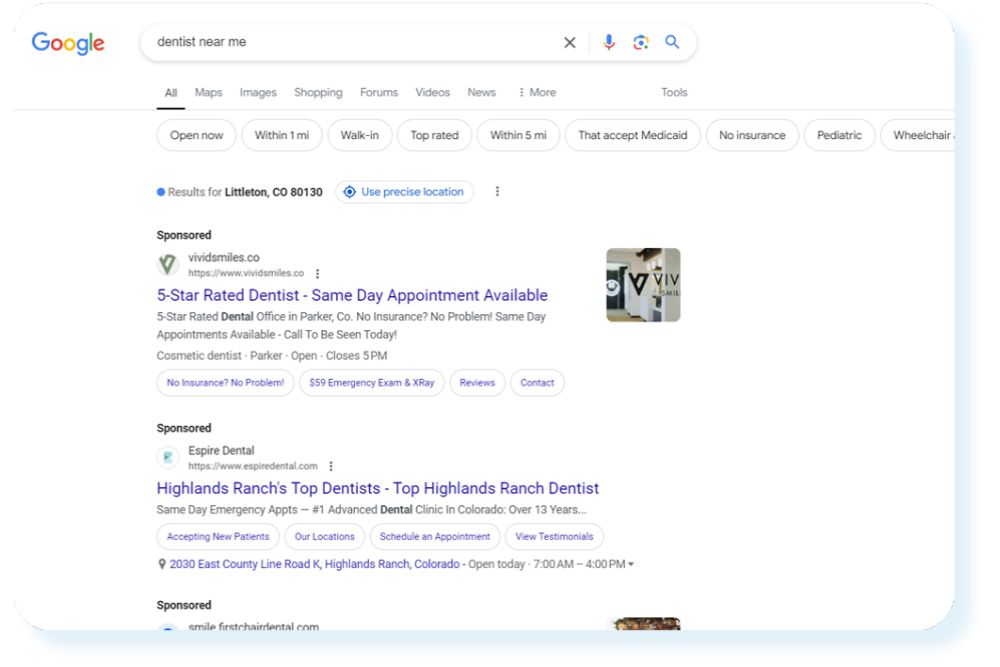Expand Espire Dental opening hours dropdown arrow
The width and height of the screenshot is (1000, 667).
[x=631, y=564]
